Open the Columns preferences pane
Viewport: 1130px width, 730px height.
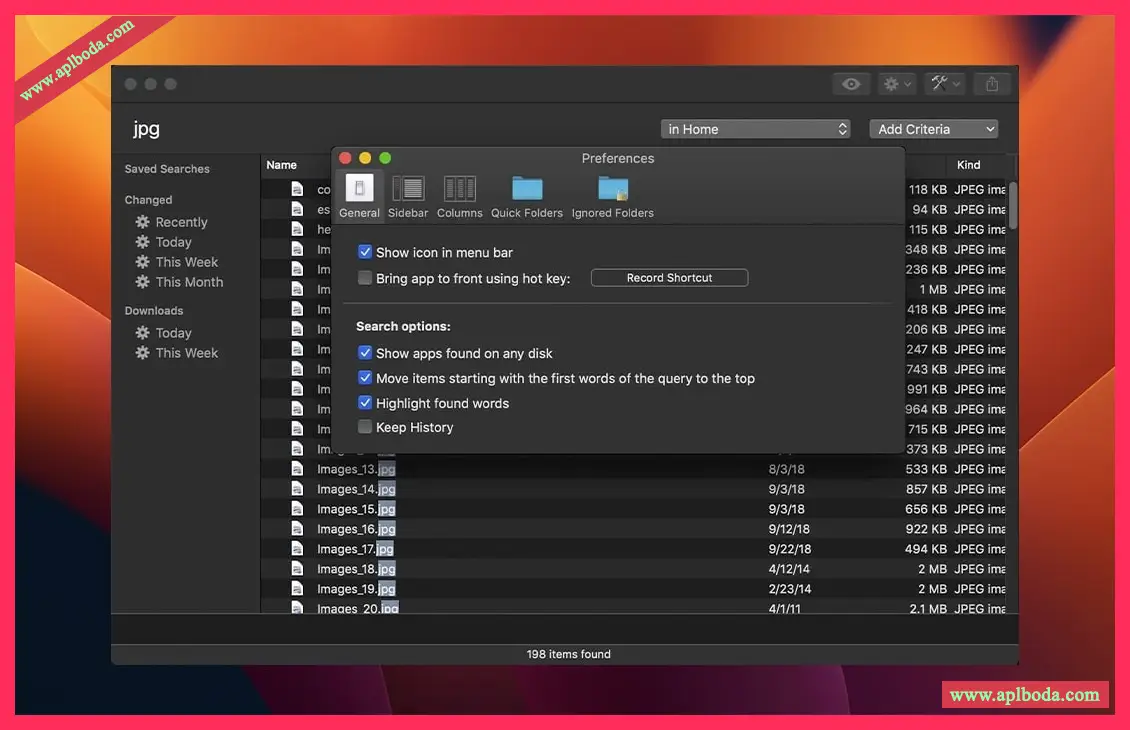click(x=459, y=196)
